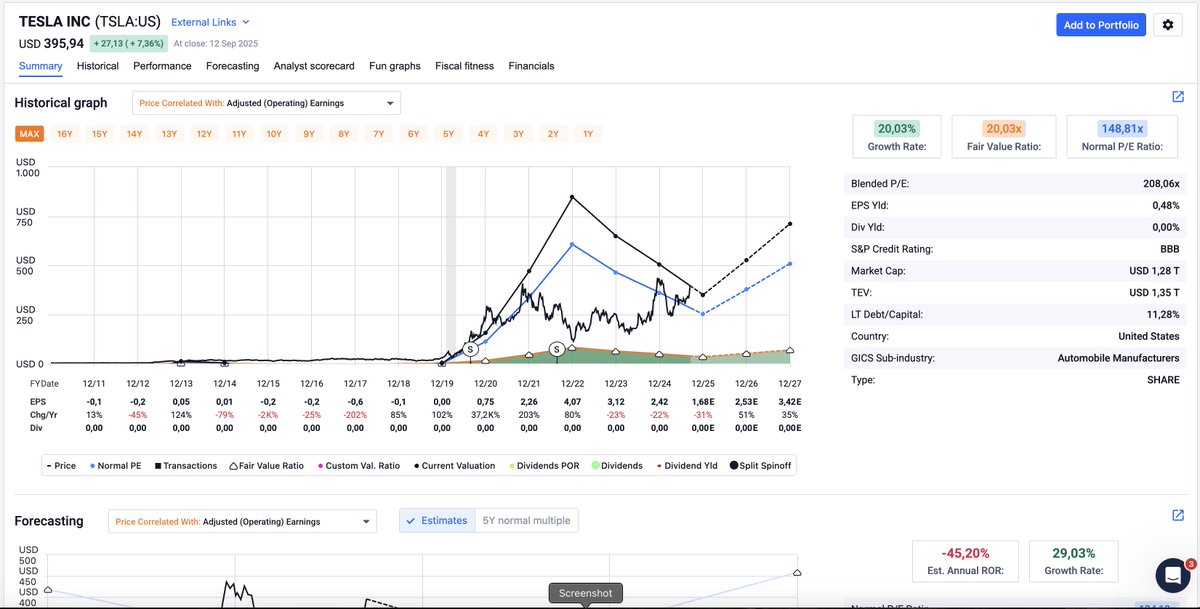Open Historical graph Price Correlated With dropdown
Image resolution: width=1200 pixels, height=609 pixels.
point(266,103)
